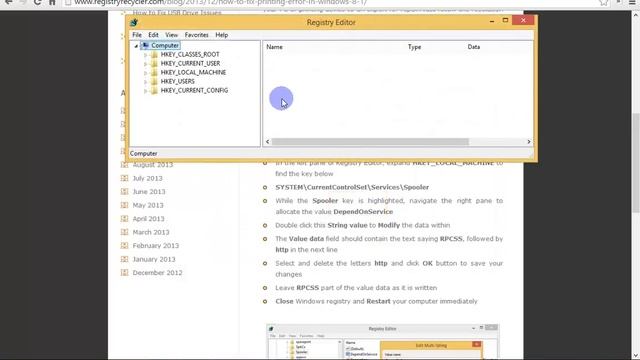
Task: Open the August 2013 archive link
Action: coord(153,165)
